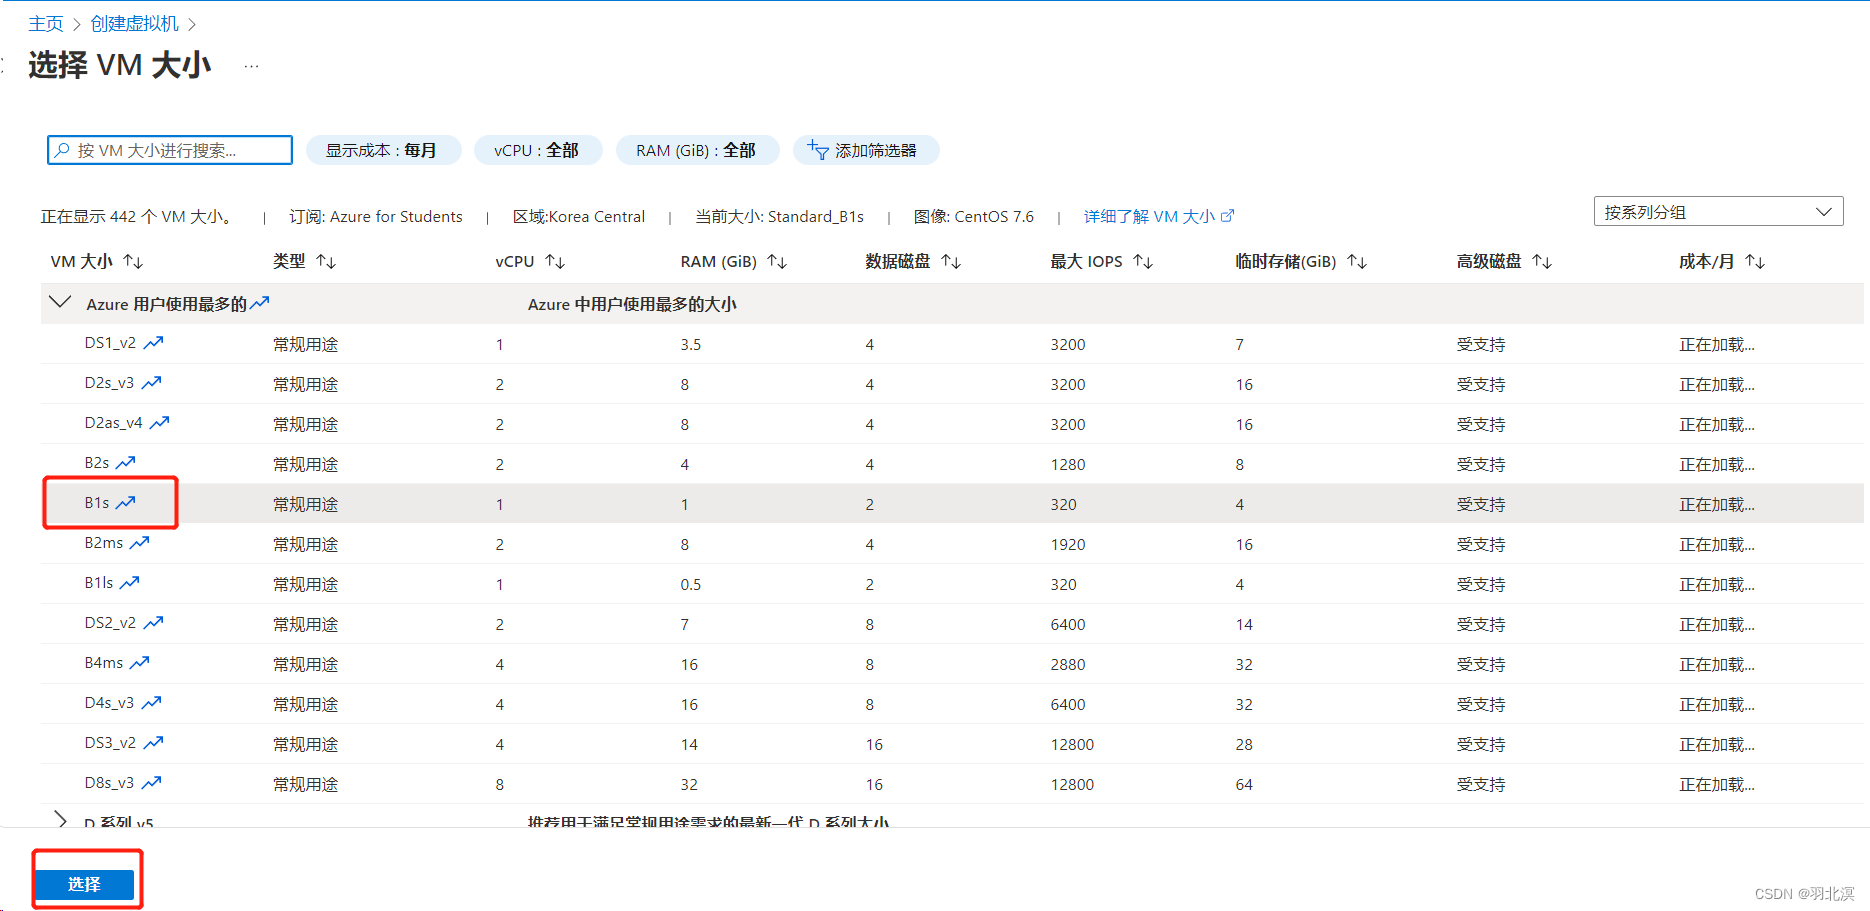Select the D2as_v4 size name
Viewport: 1870px width, 911px height.
tap(113, 423)
